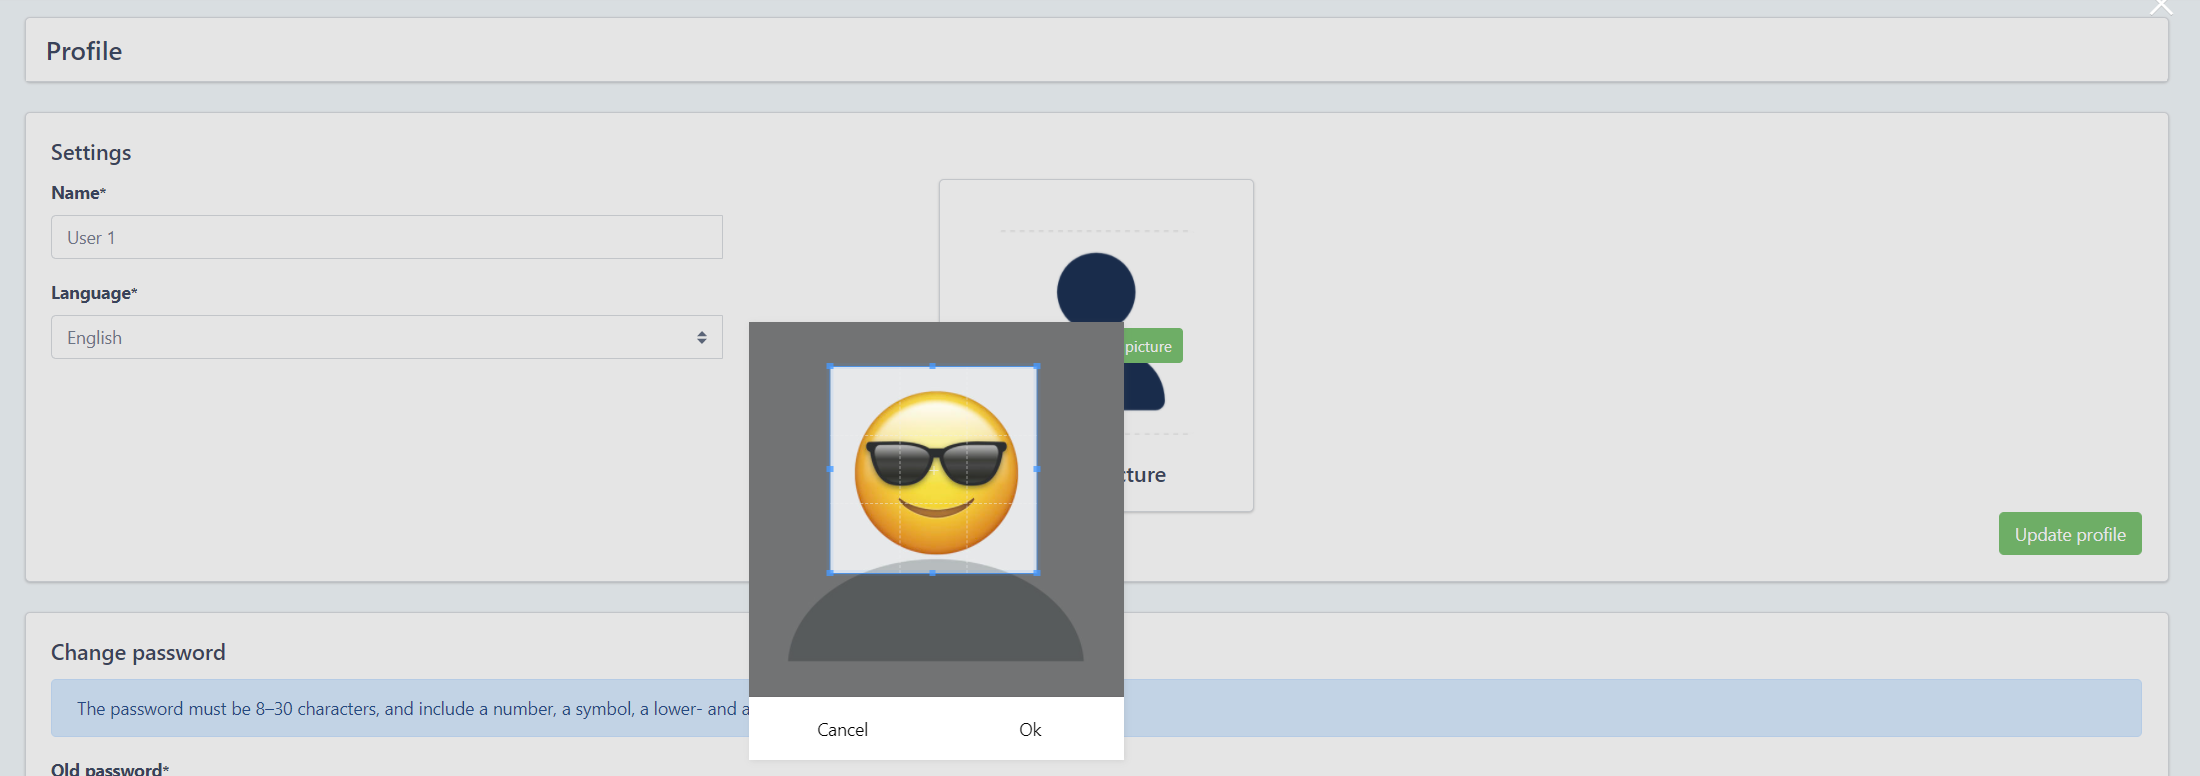The width and height of the screenshot is (2200, 776).
Task: Open the Language dropdown
Action: [x=386, y=338]
